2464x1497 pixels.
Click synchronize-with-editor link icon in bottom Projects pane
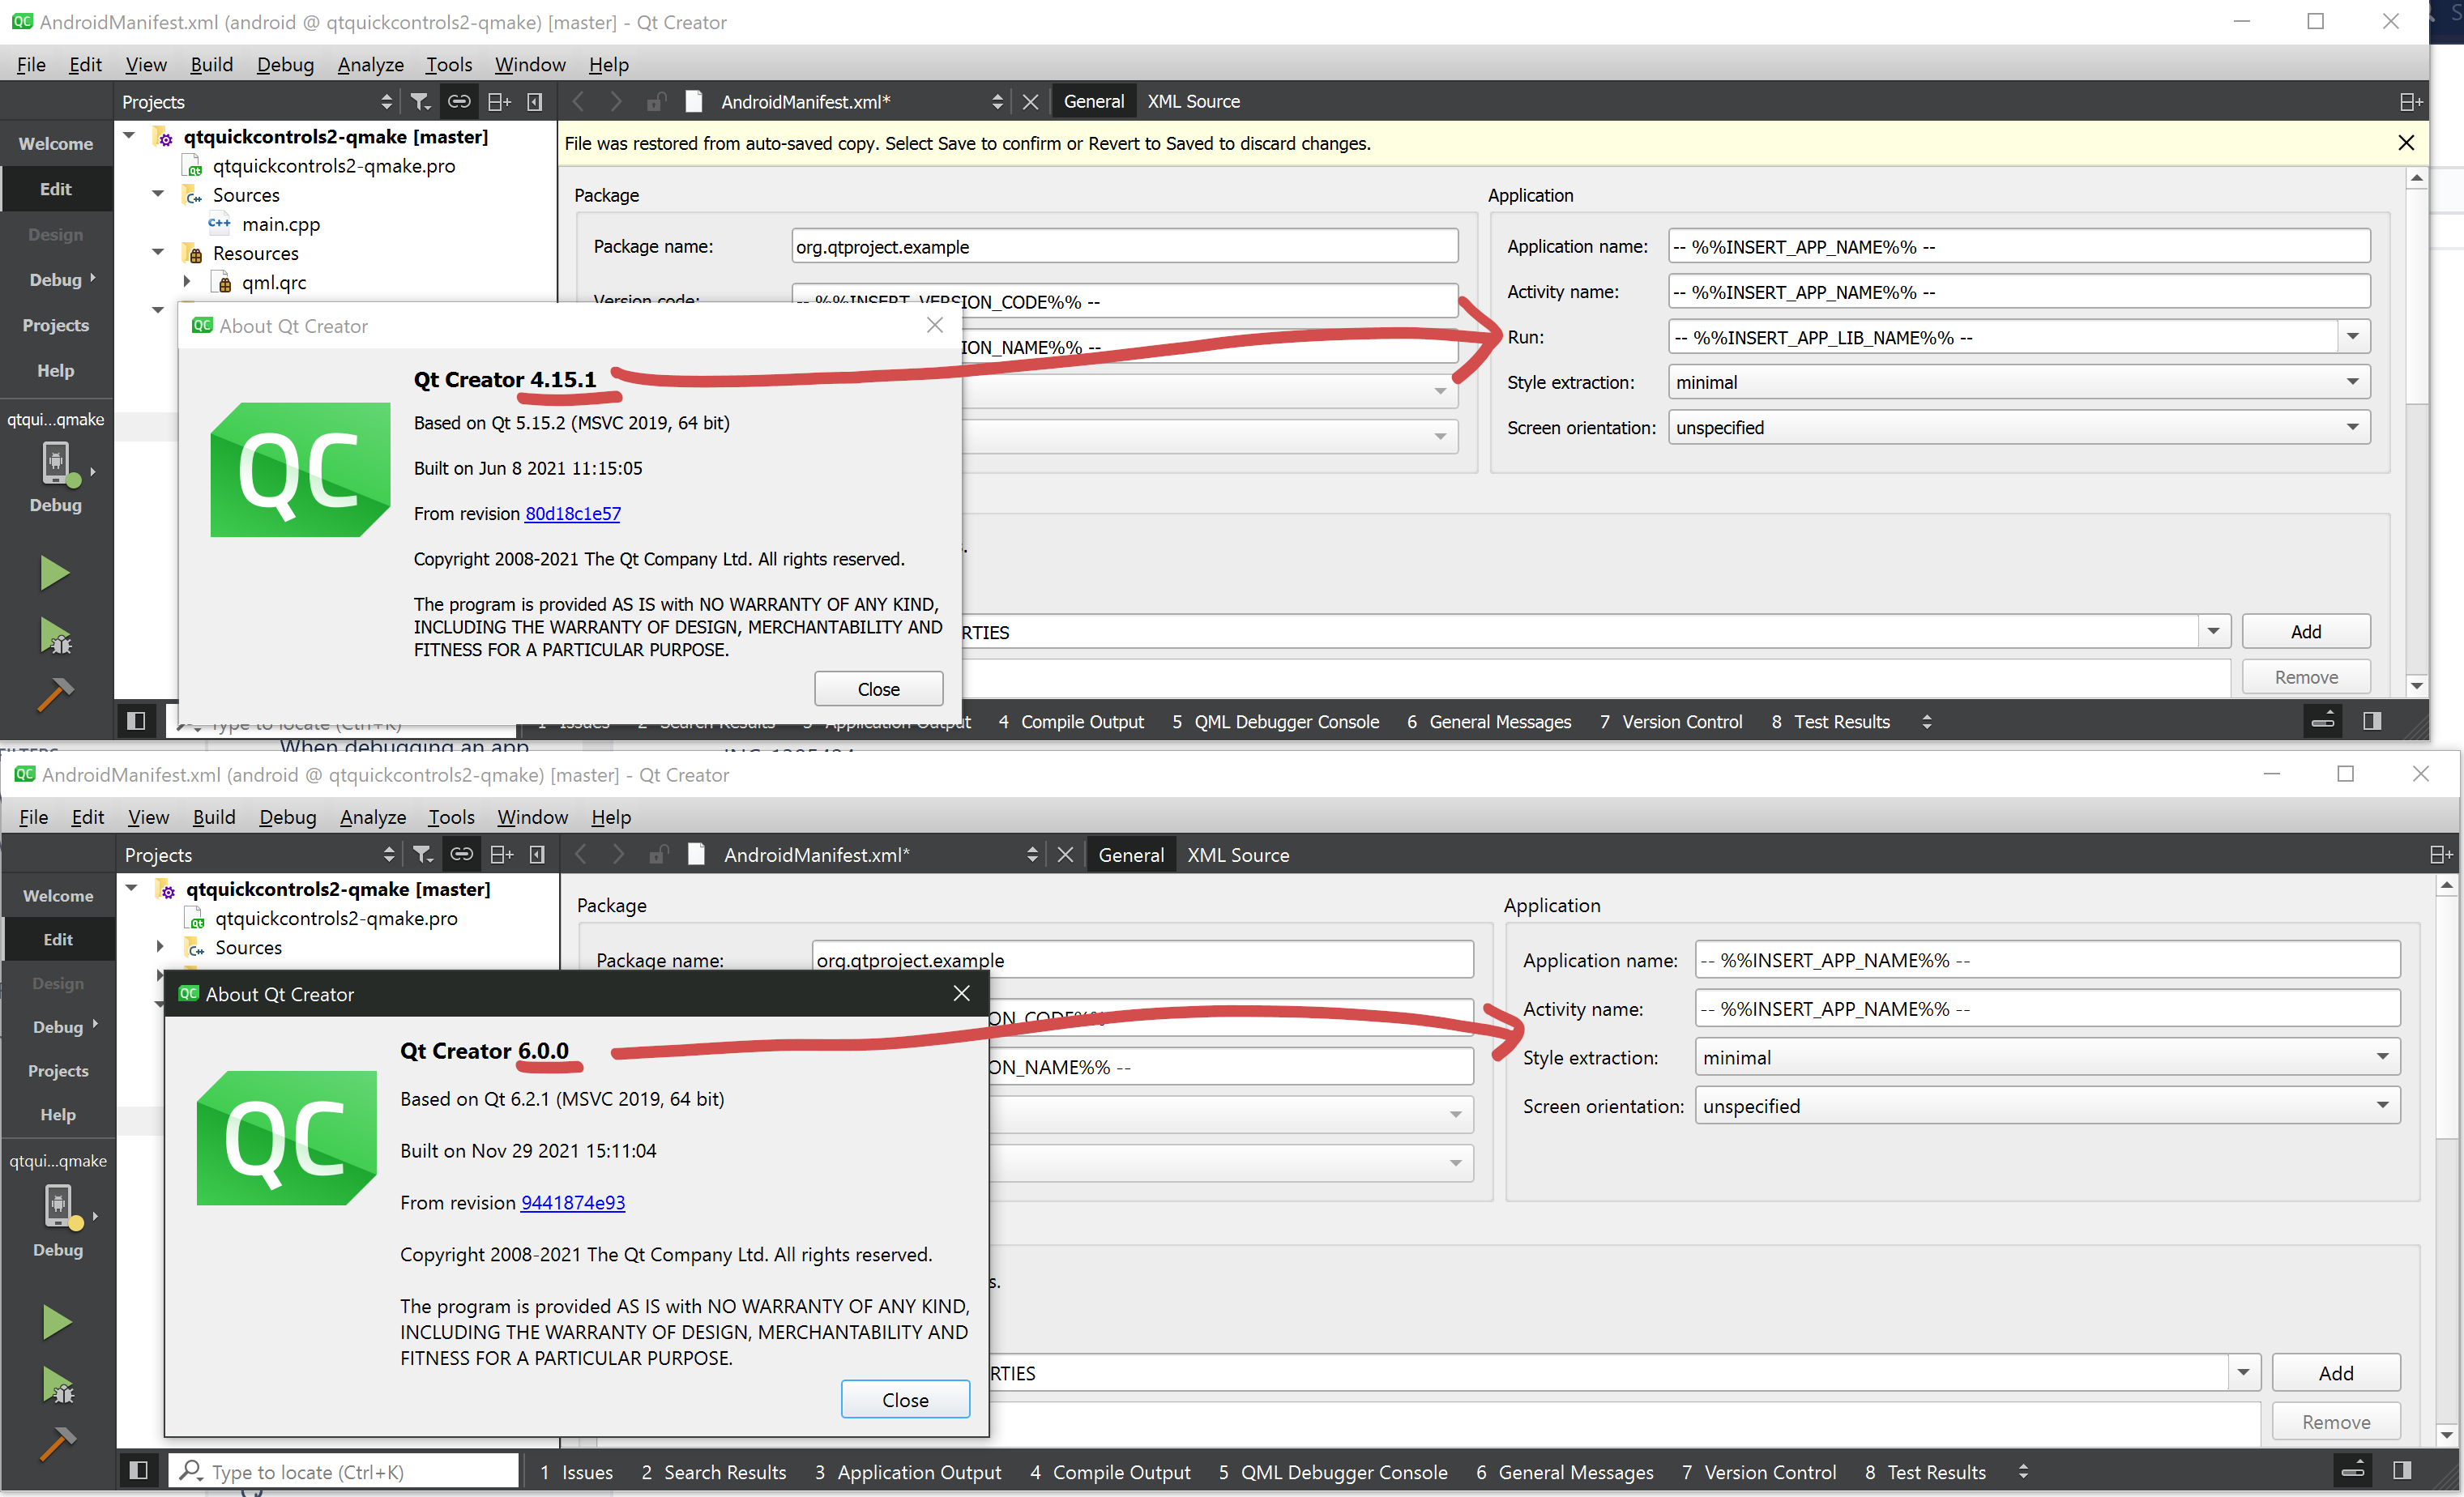[x=461, y=854]
